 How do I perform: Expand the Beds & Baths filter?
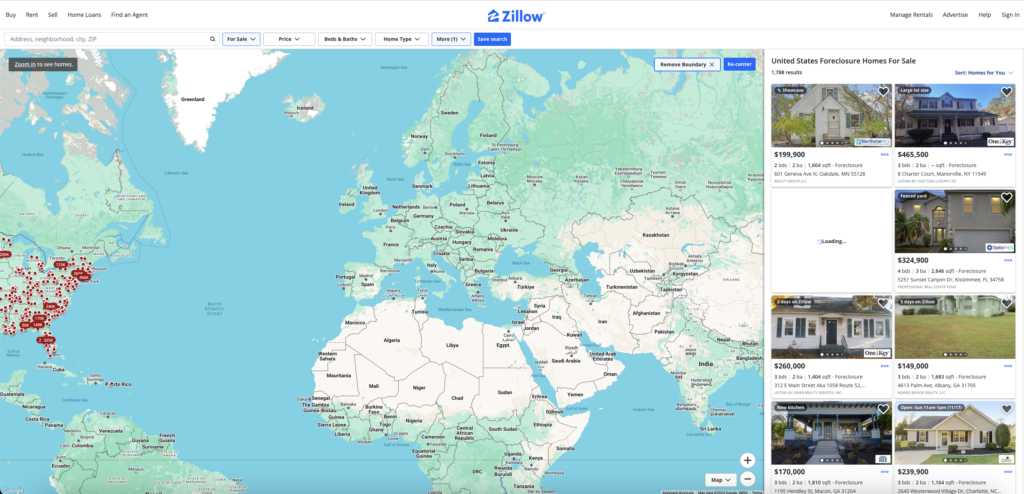tap(345, 39)
